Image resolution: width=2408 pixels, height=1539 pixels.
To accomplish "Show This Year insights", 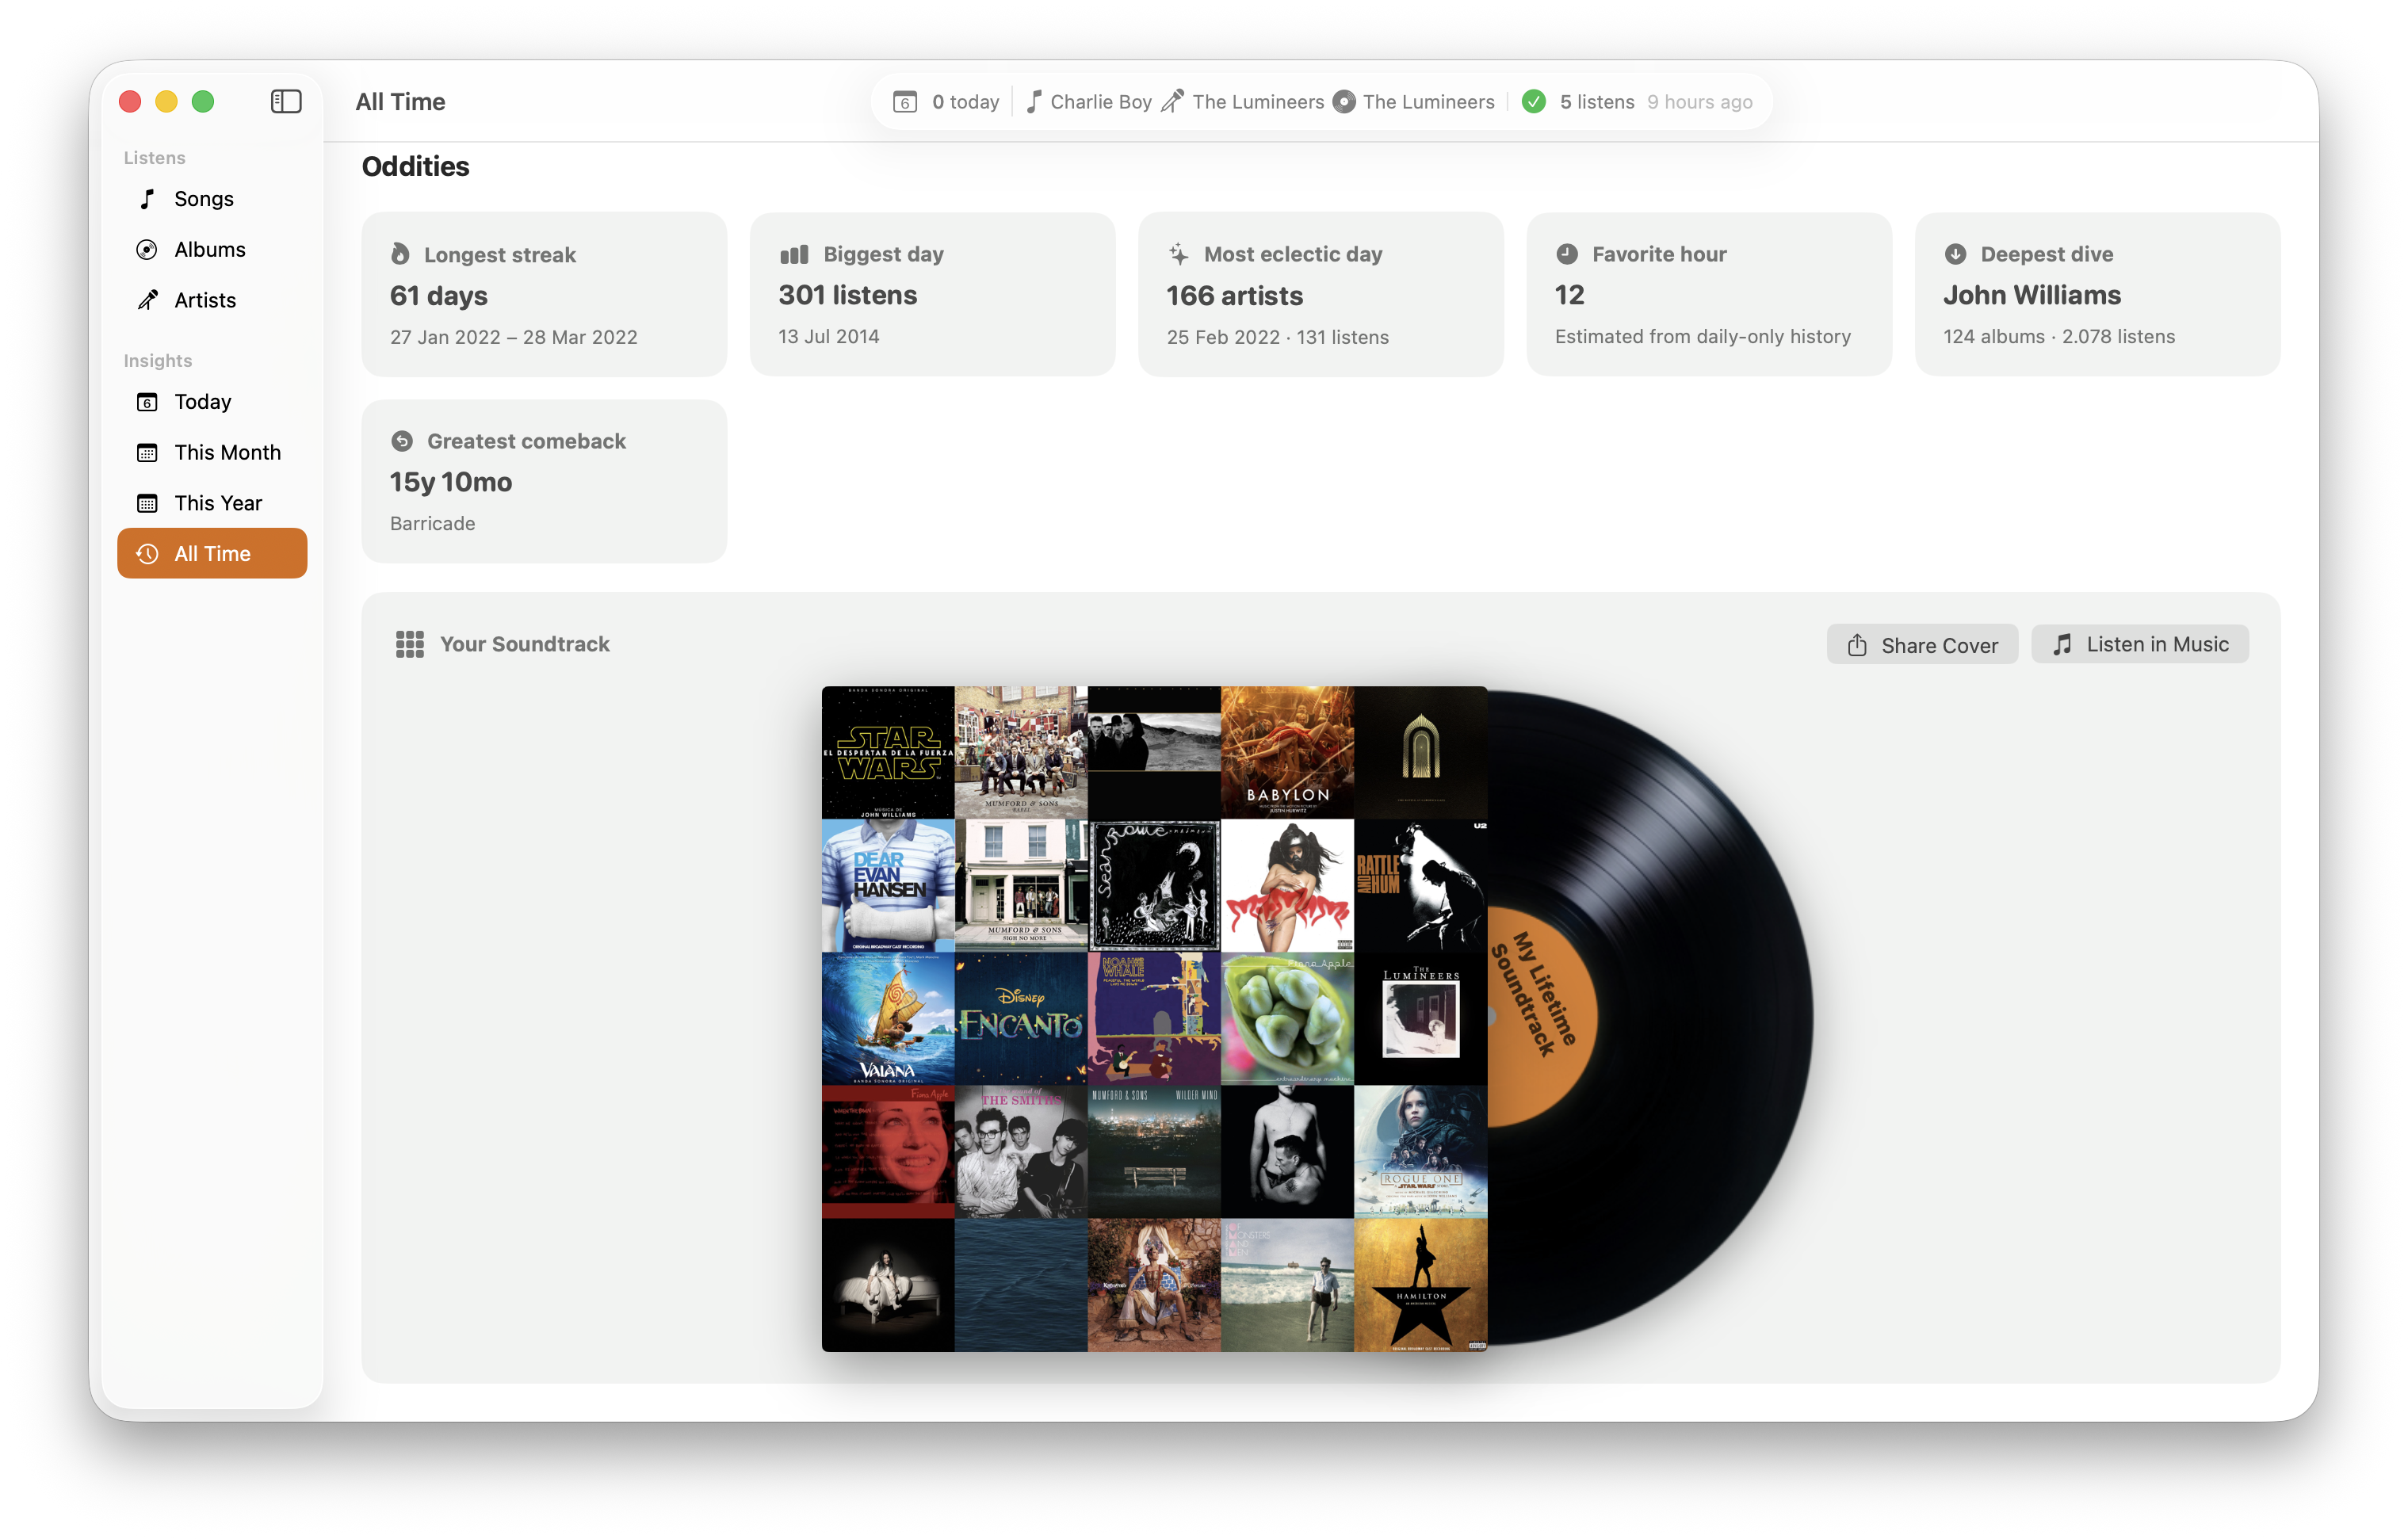I will coord(212,503).
